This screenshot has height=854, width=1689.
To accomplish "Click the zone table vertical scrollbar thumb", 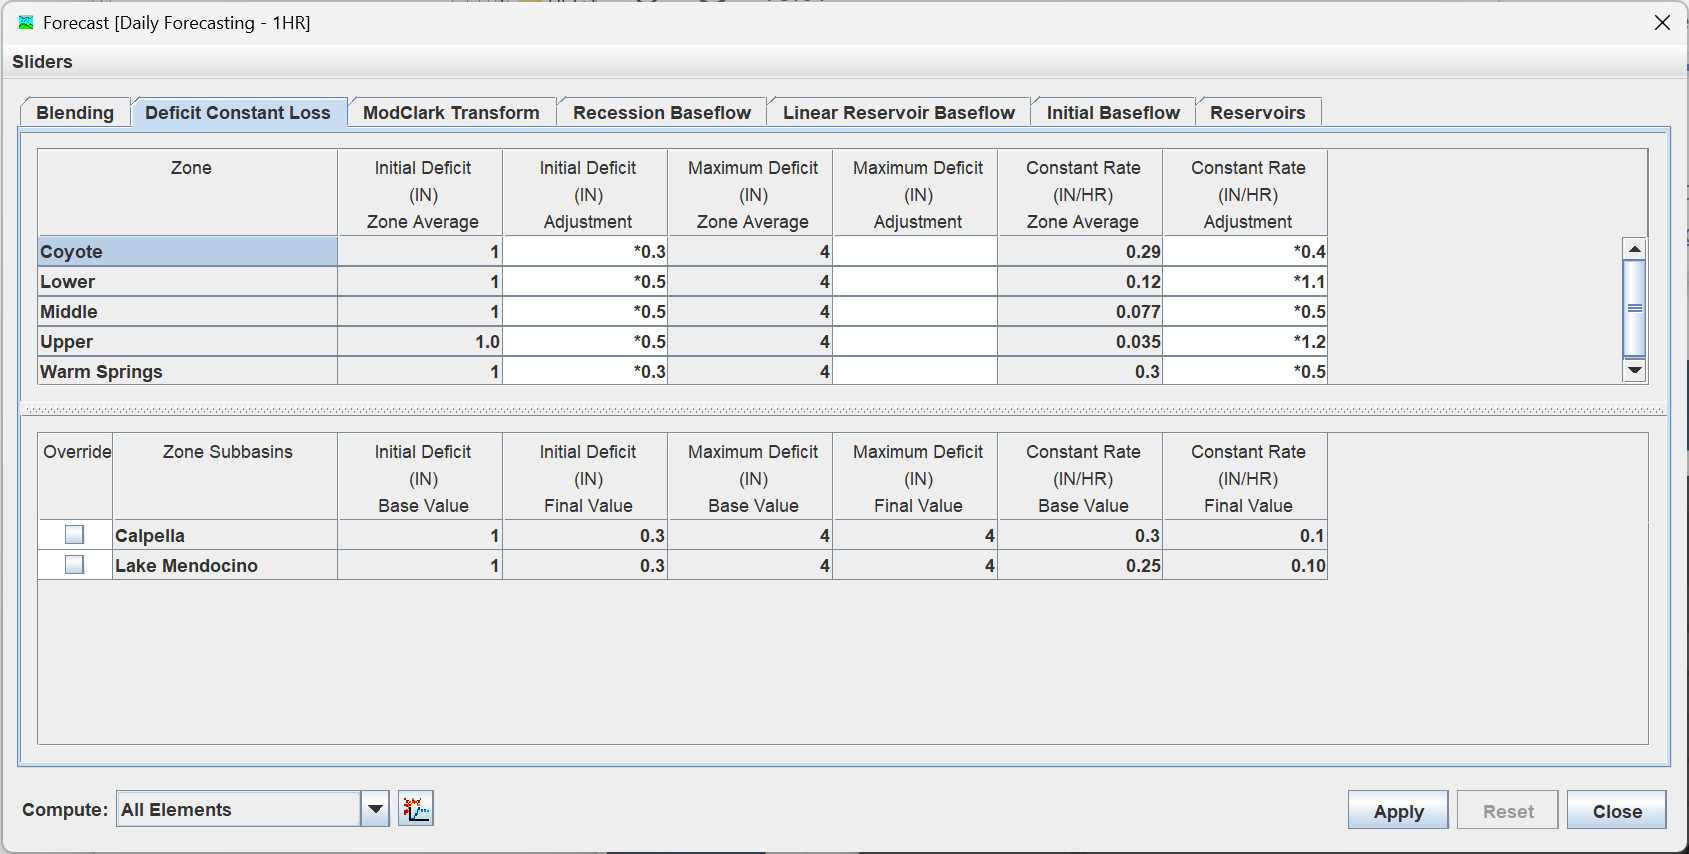I will 1635,308.
